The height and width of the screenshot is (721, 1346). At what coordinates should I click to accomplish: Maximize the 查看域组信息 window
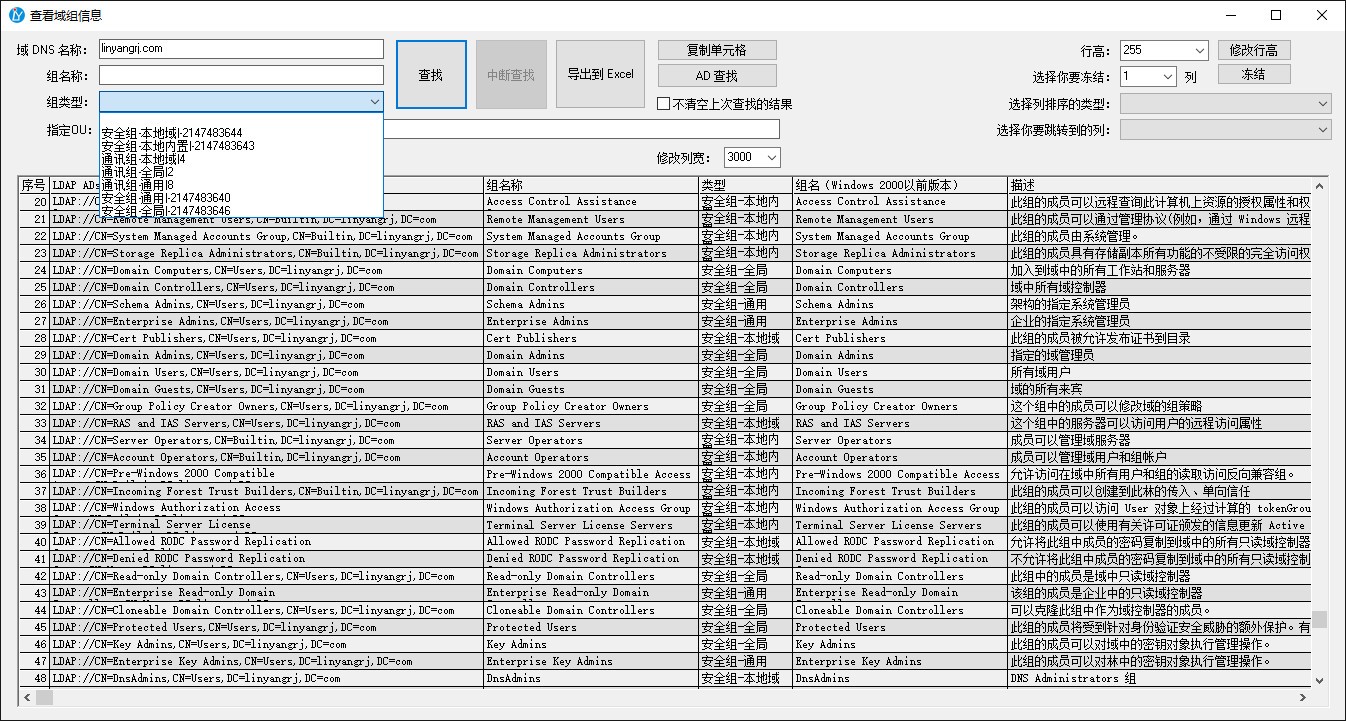[1276, 15]
